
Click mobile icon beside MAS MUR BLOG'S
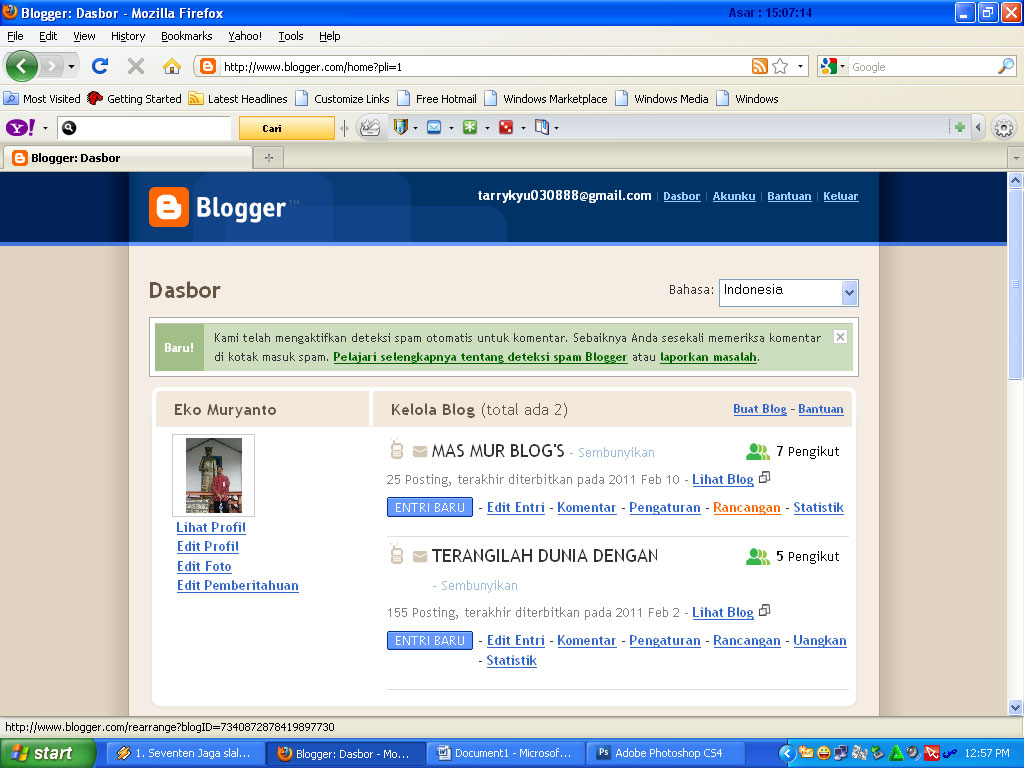coord(396,449)
